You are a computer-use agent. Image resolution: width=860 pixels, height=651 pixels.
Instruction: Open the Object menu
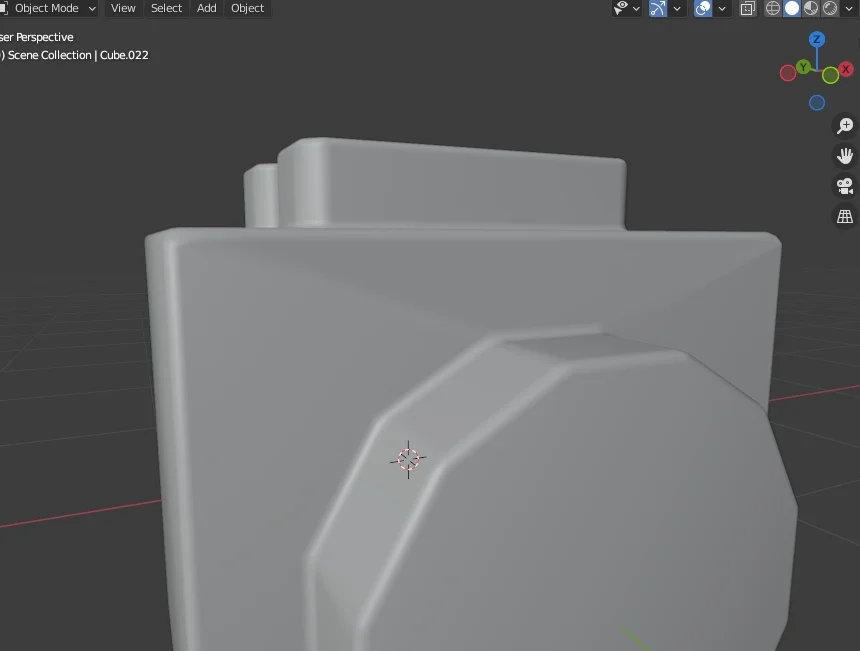pyautogui.click(x=247, y=8)
